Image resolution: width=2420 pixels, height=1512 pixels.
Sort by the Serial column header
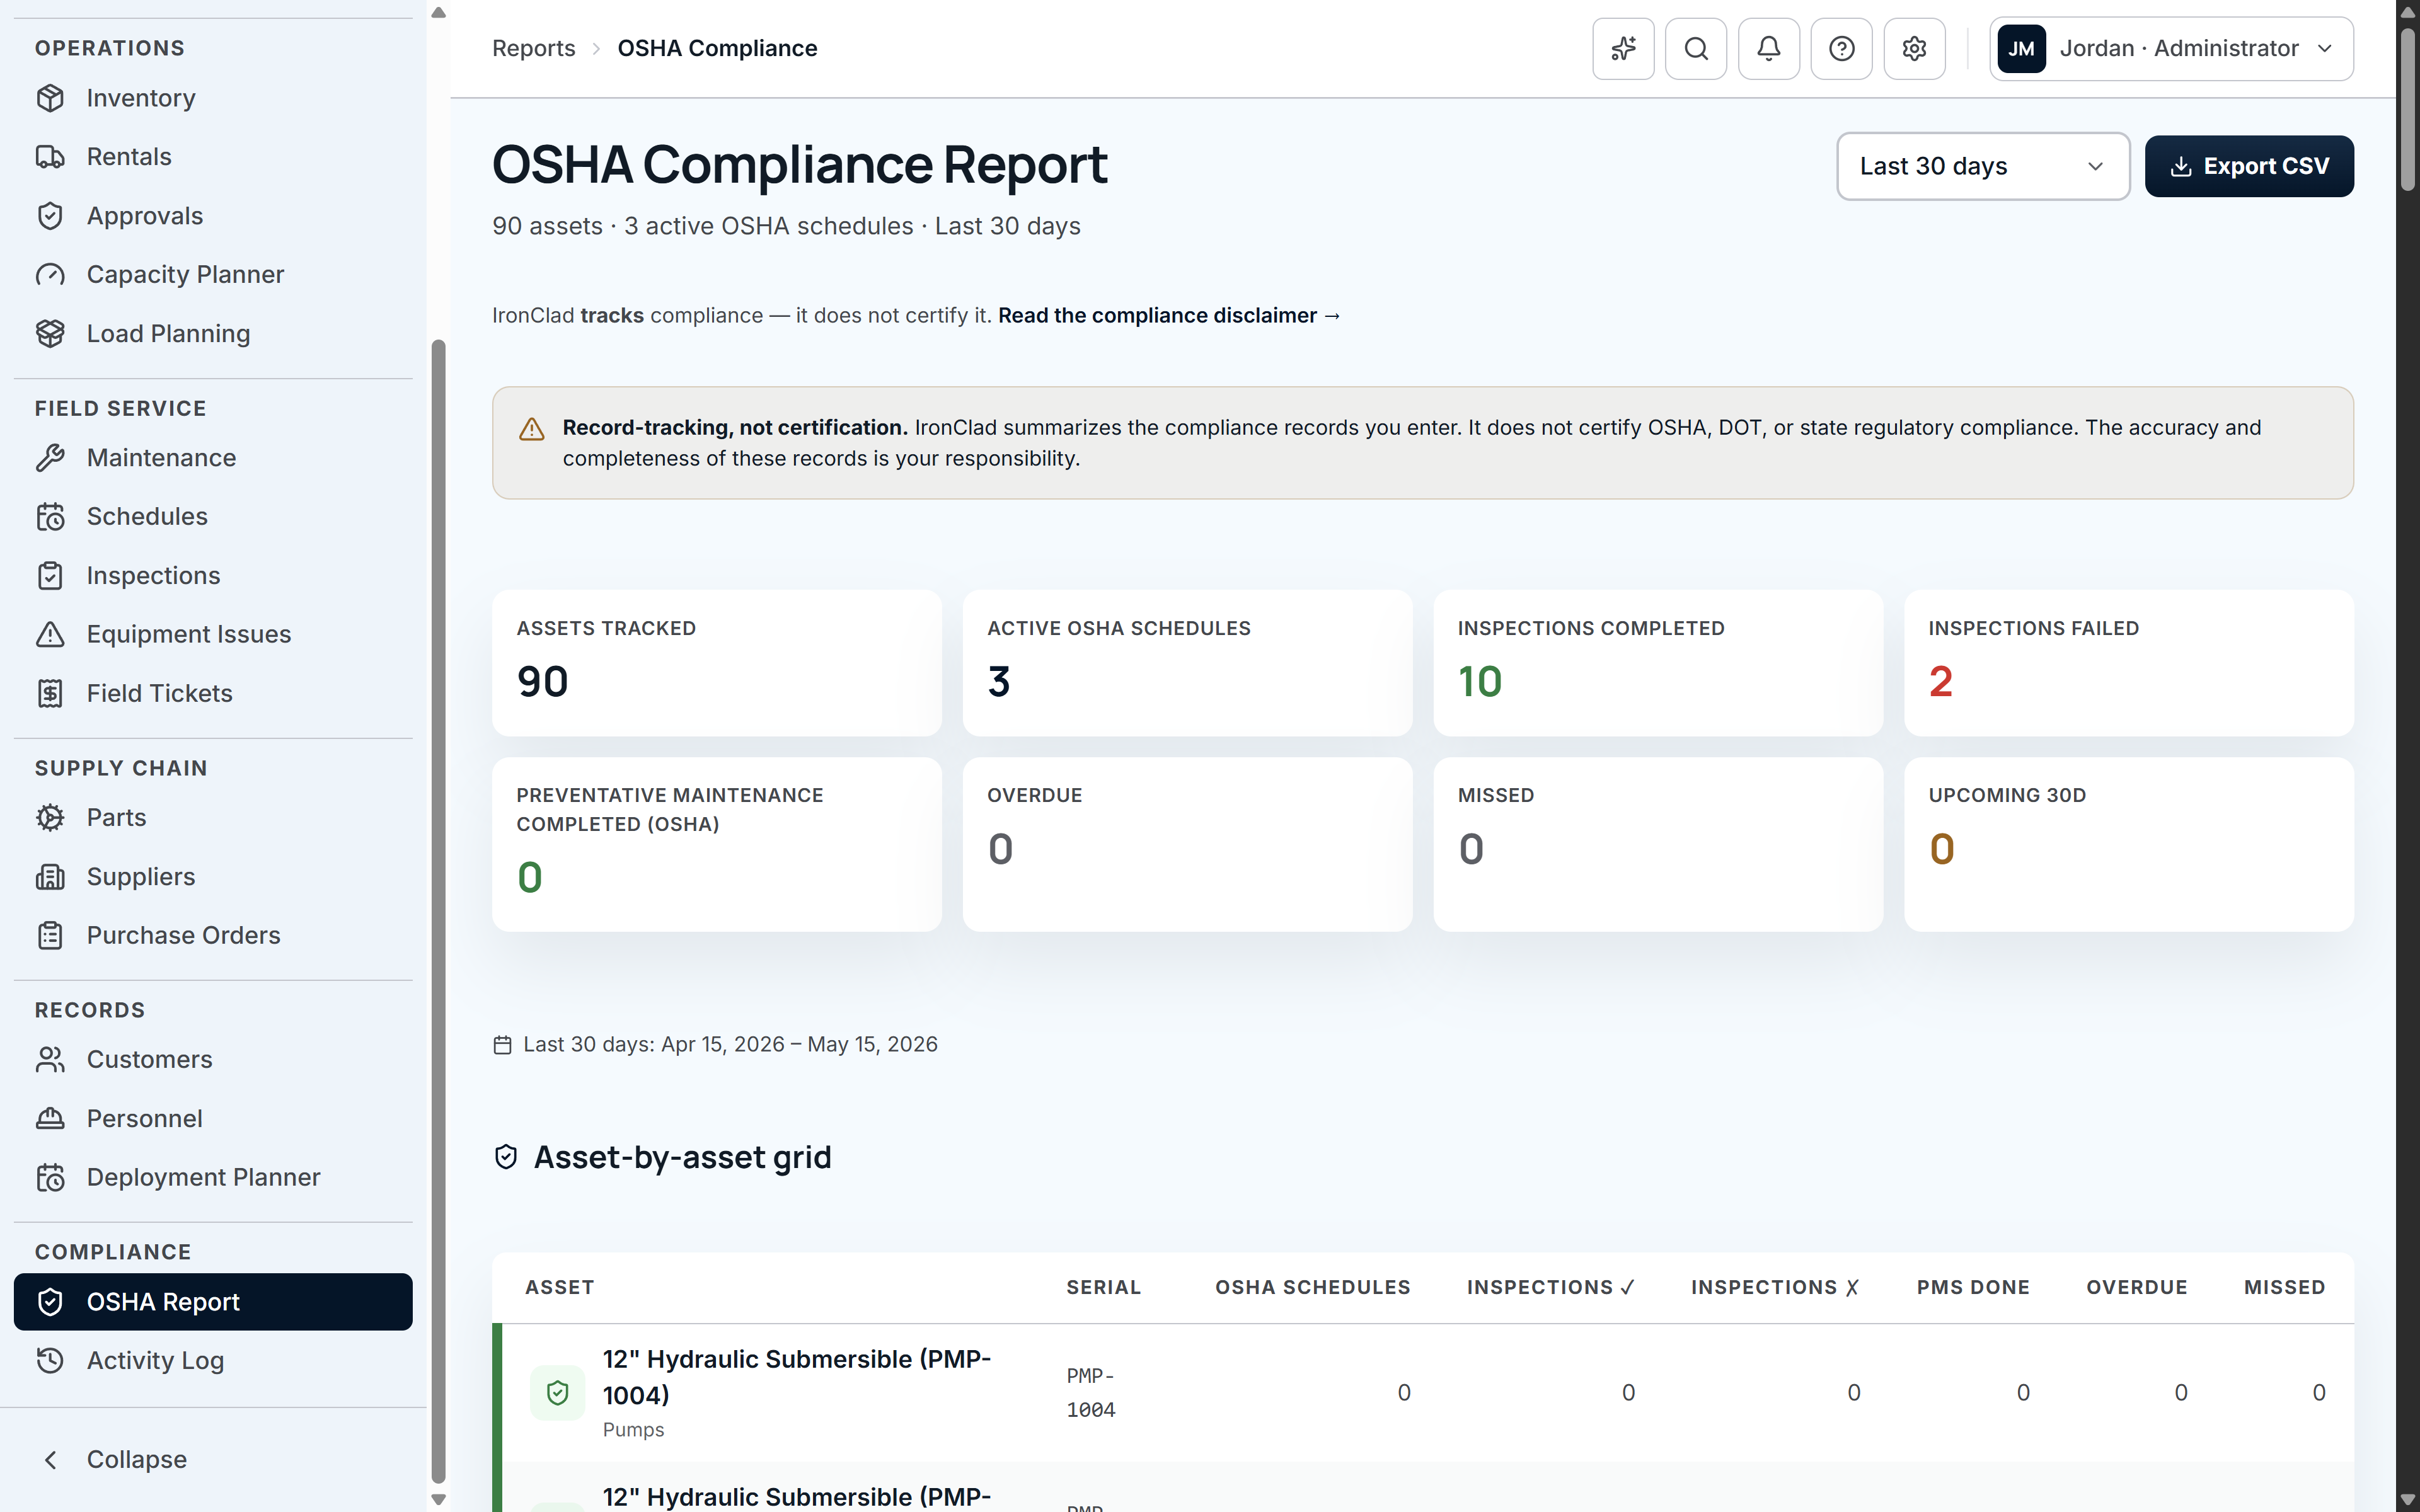pos(1103,1287)
